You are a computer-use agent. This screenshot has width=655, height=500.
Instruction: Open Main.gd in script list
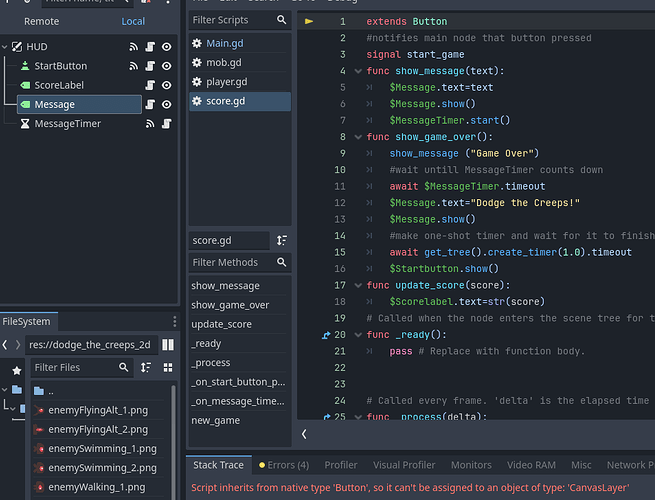click(240, 43)
